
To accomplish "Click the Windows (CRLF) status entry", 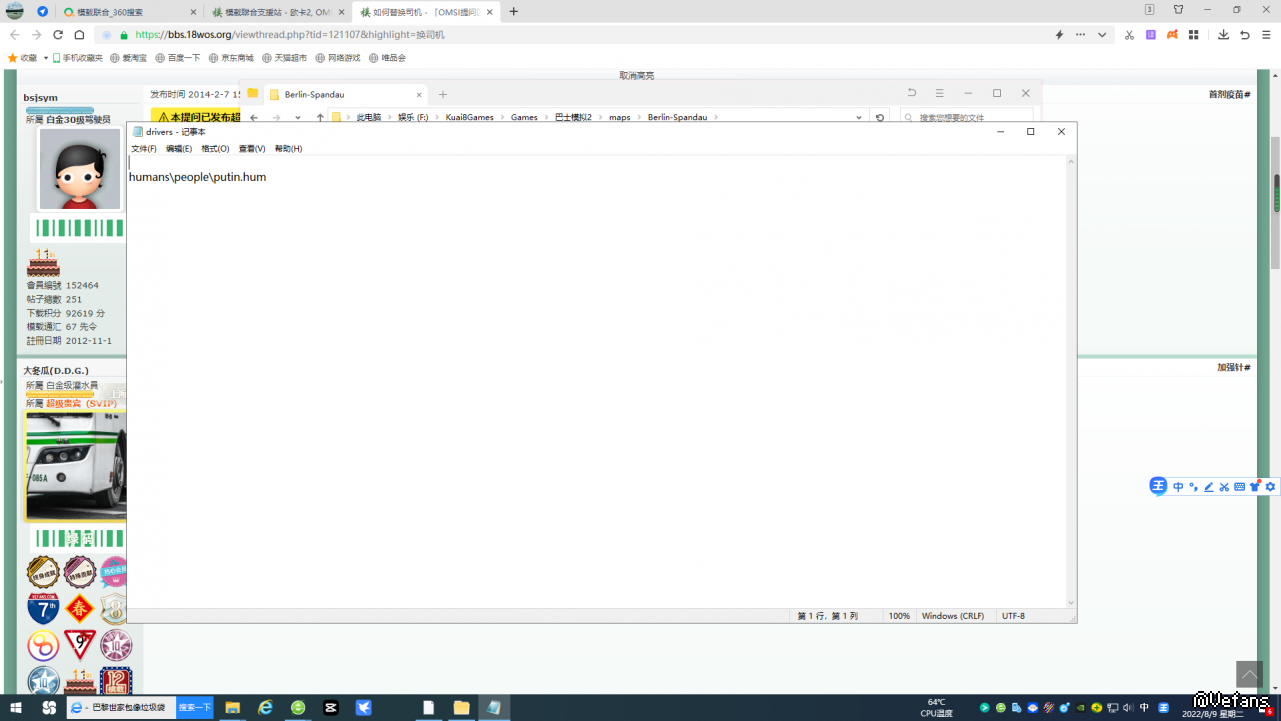I will (x=953, y=616).
